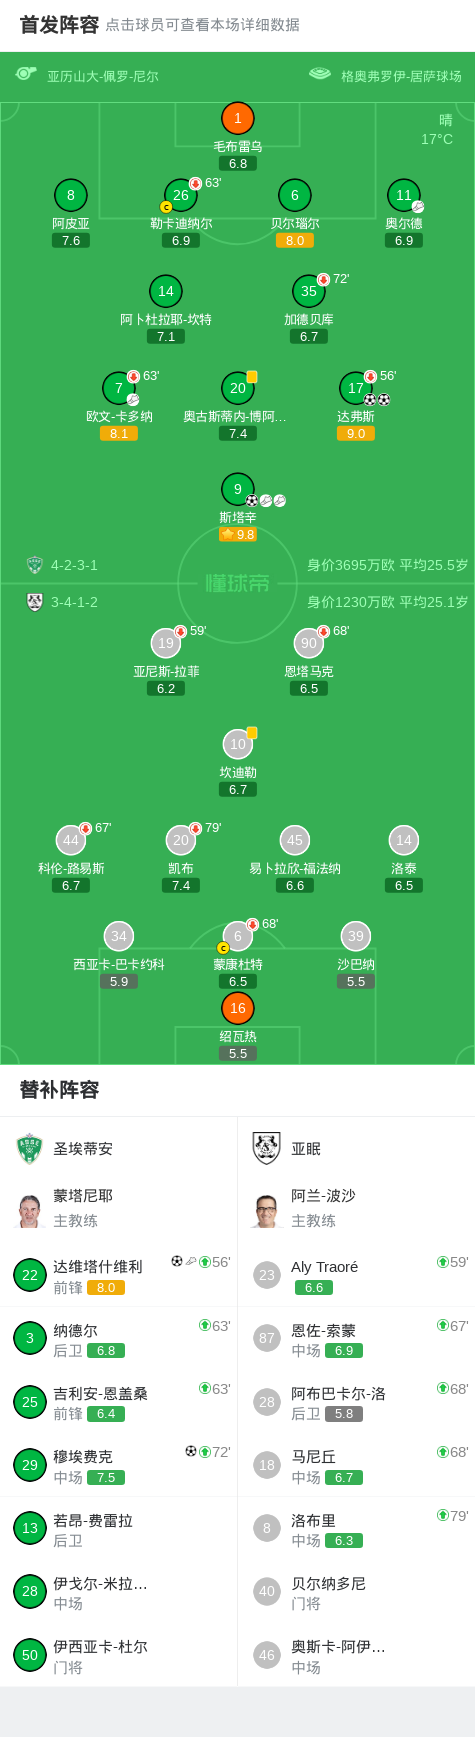This screenshot has height=1737, width=475.
Task: Select 达弗斯 number 17 player circle
Action: [356, 388]
